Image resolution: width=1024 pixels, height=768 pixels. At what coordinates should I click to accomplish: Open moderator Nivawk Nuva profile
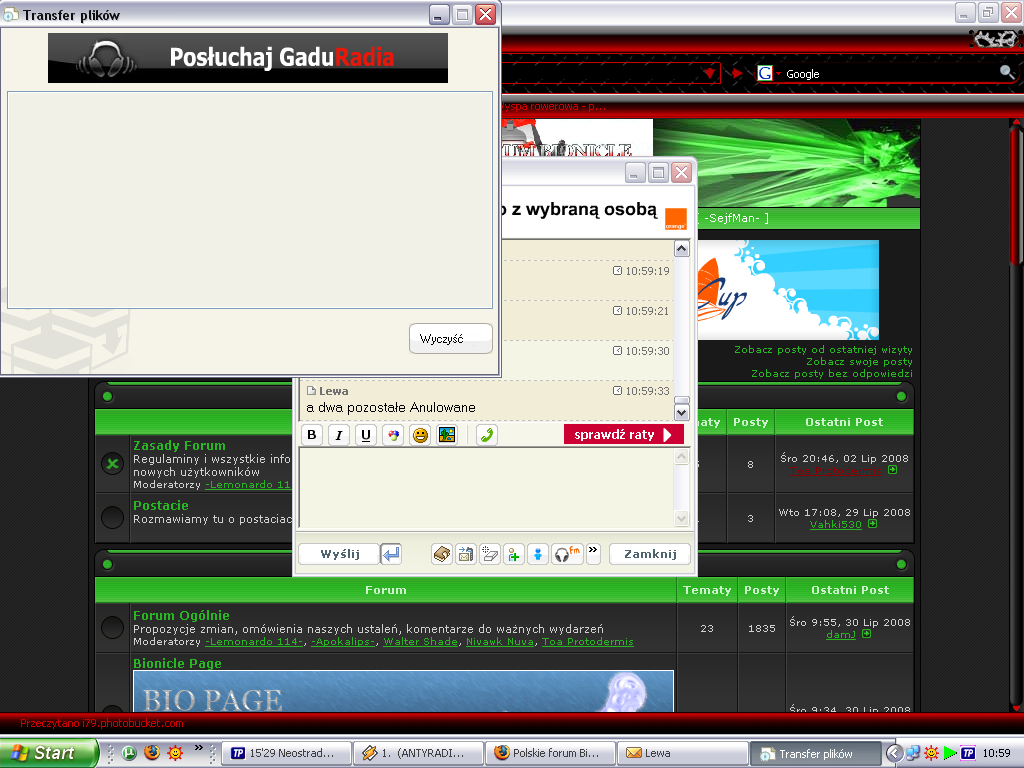(500, 642)
